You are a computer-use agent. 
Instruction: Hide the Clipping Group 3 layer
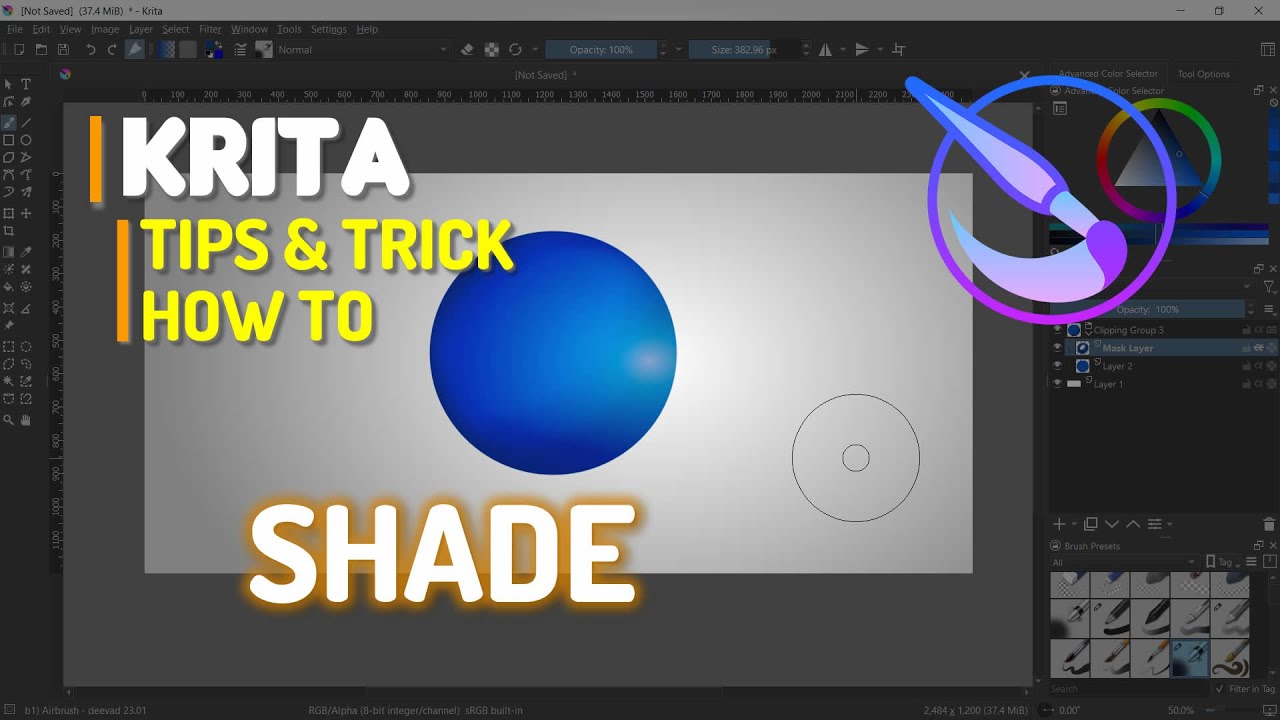click(x=1057, y=330)
